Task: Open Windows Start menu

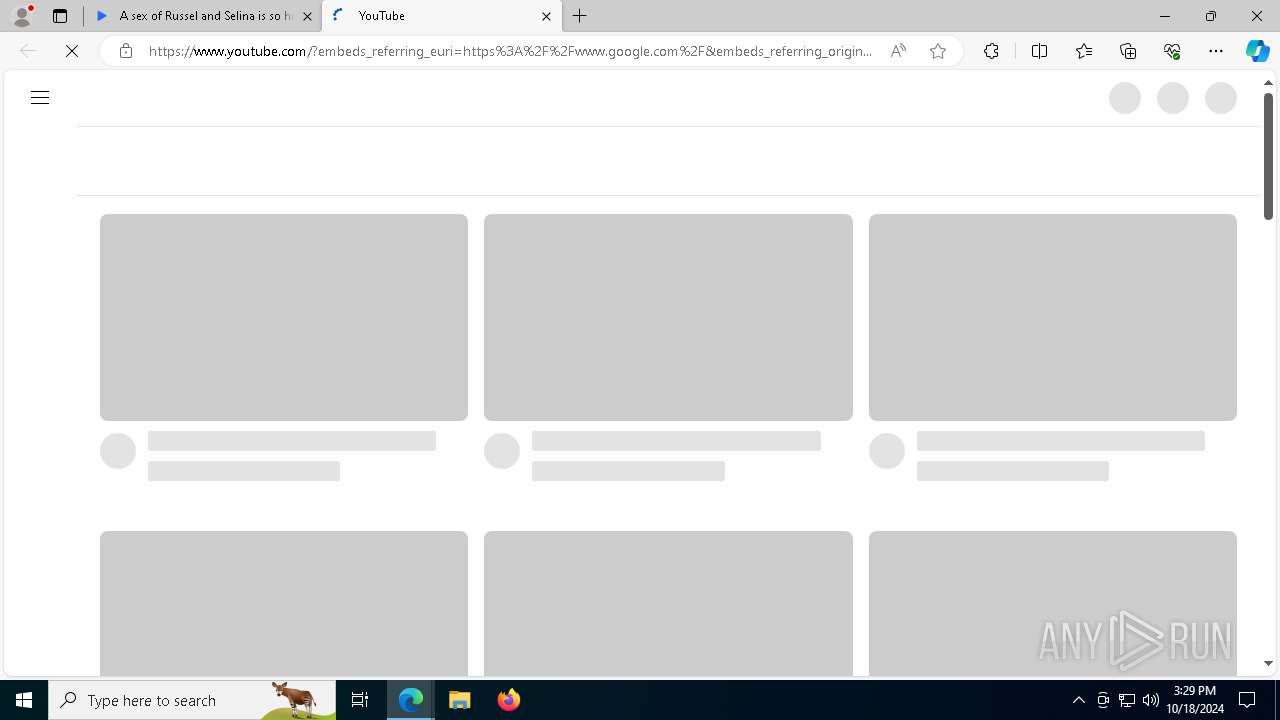Action: pyautogui.click(x=24, y=700)
